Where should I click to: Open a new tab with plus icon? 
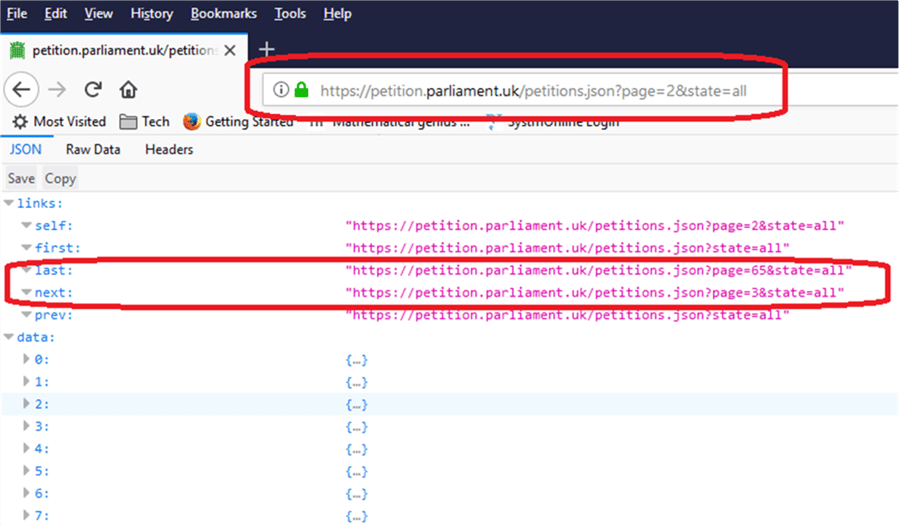[x=267, y=50]
